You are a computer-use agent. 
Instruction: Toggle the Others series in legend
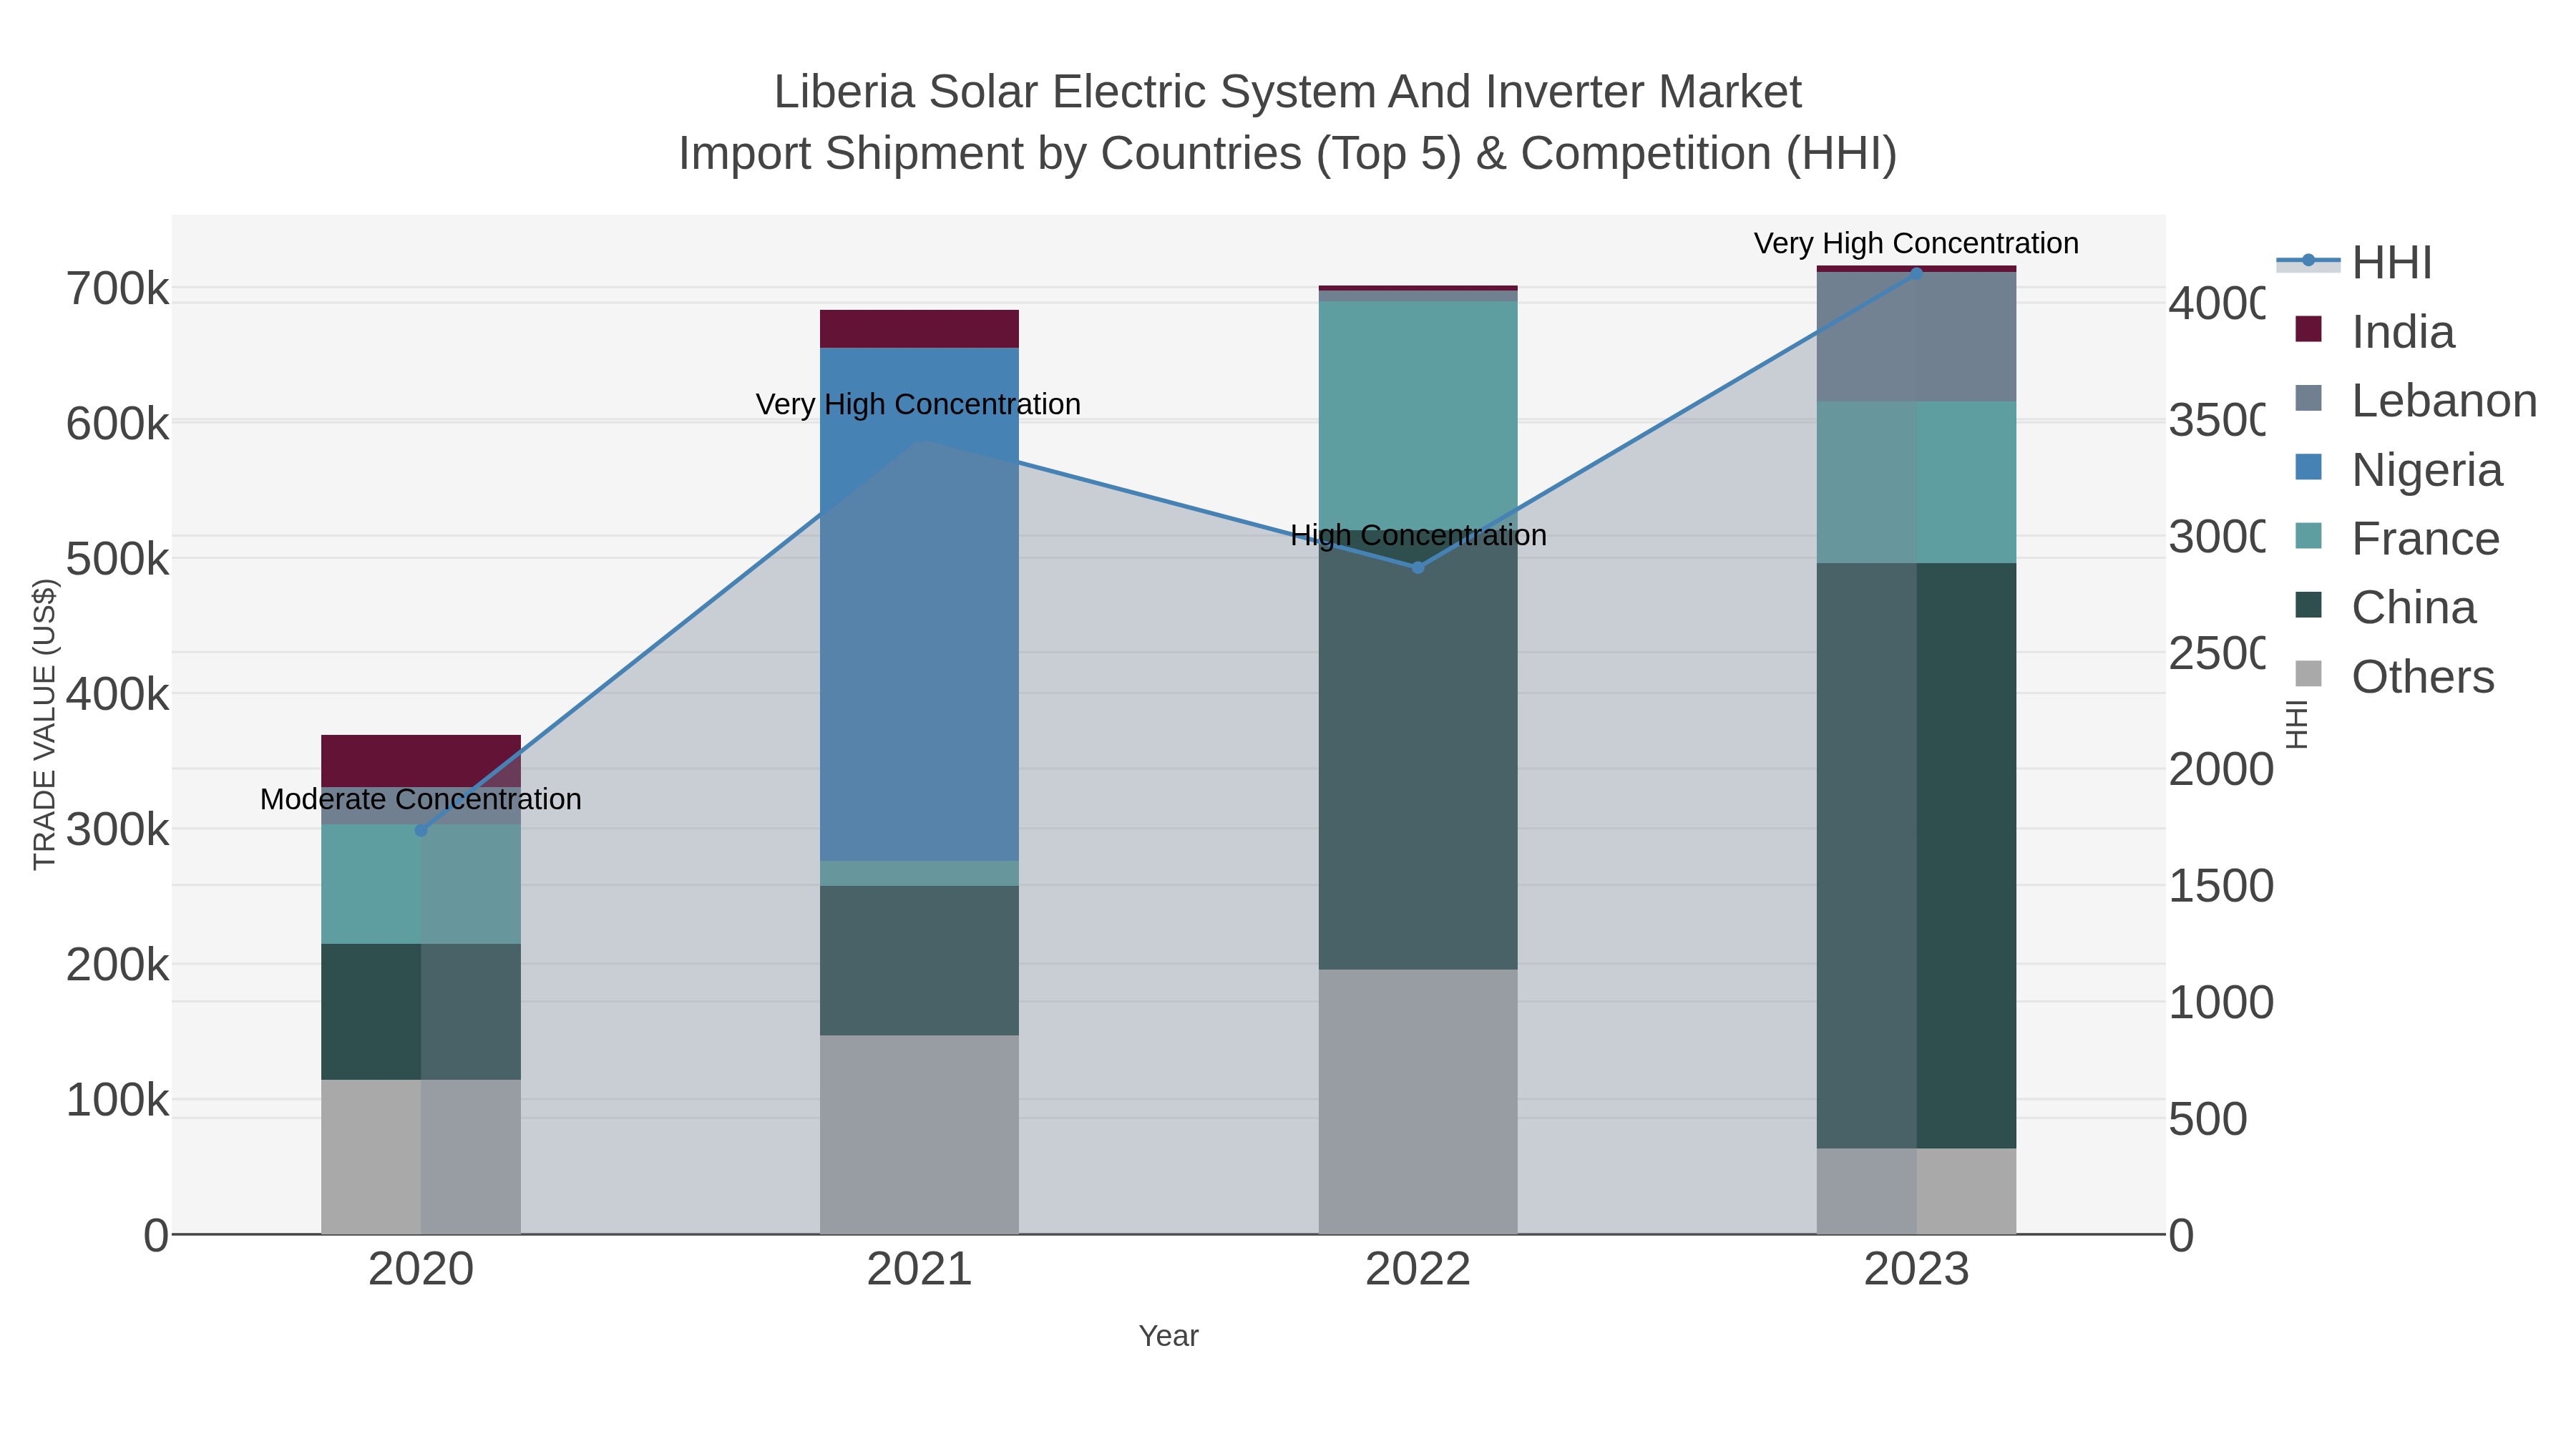point(2394,677)
